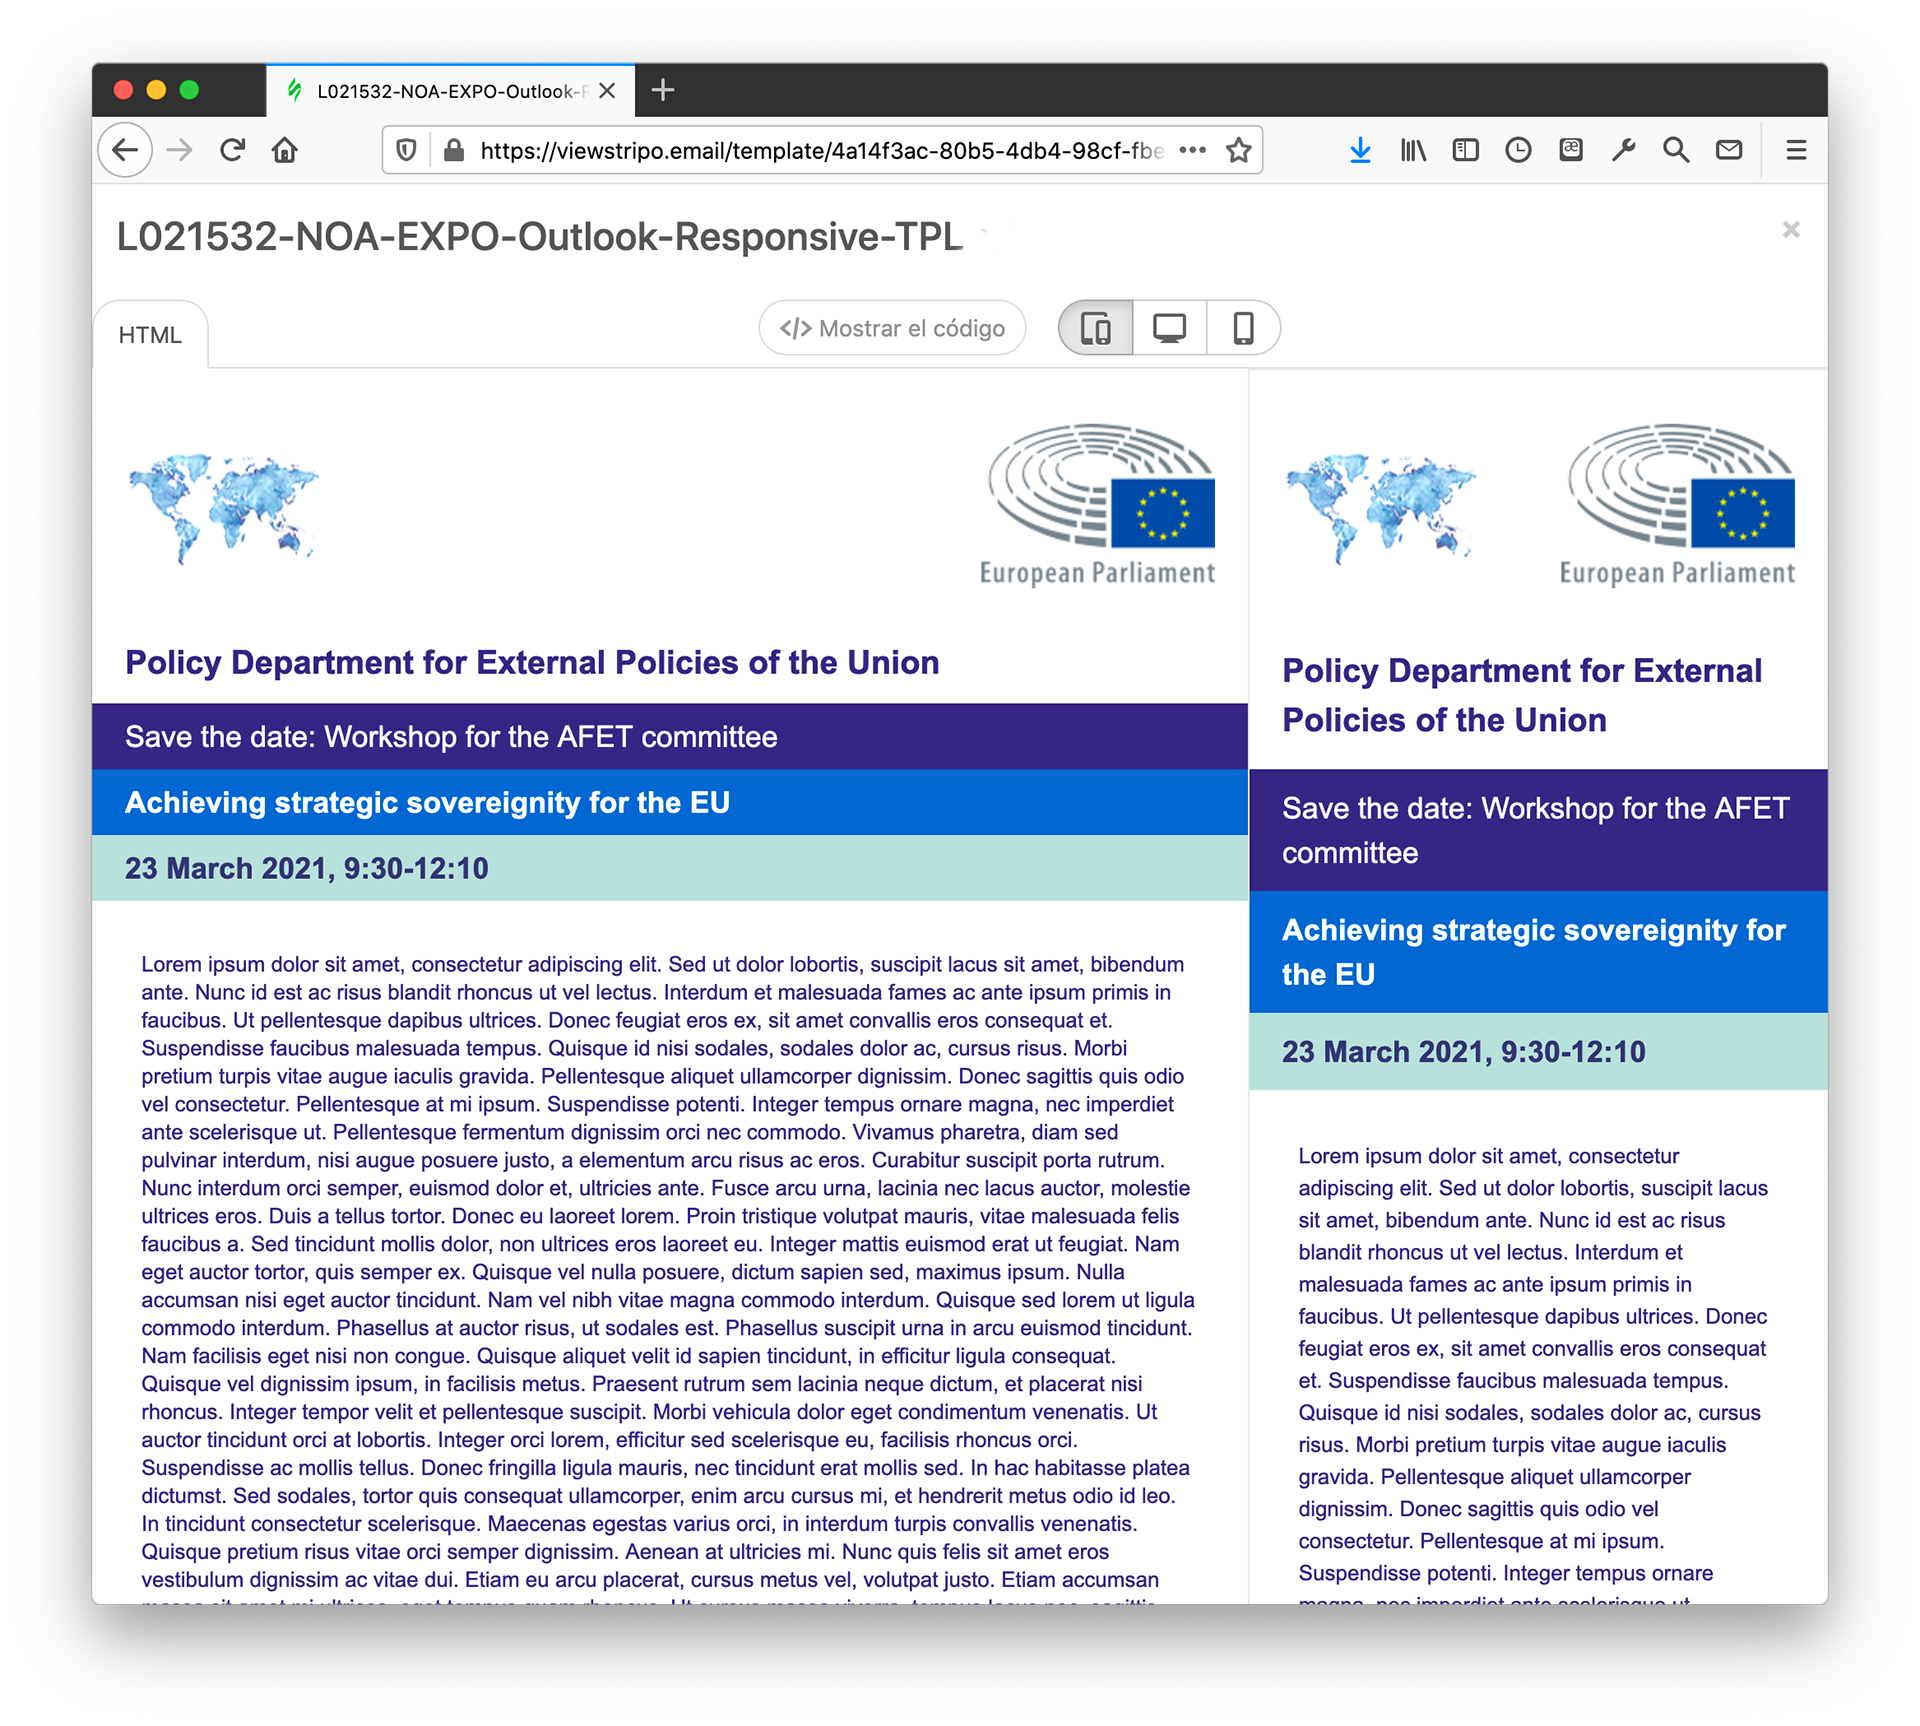Select the HTML tab

pyautogui.click(x=150, y=335)
